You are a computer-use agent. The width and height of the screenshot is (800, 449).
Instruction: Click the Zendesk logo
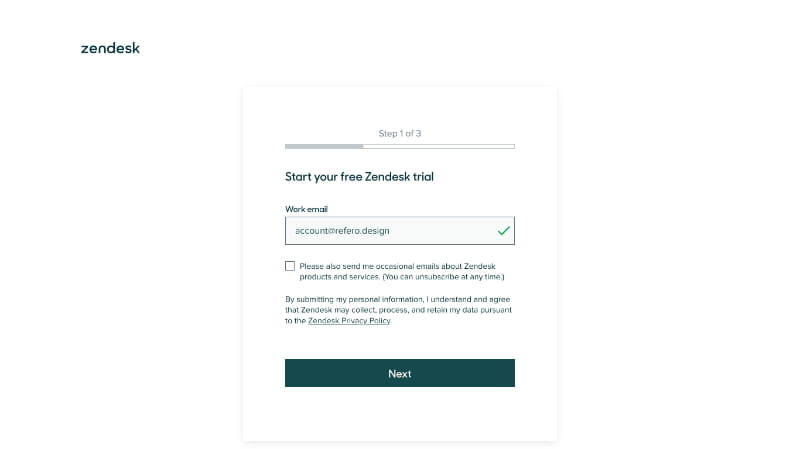(110, 48)
